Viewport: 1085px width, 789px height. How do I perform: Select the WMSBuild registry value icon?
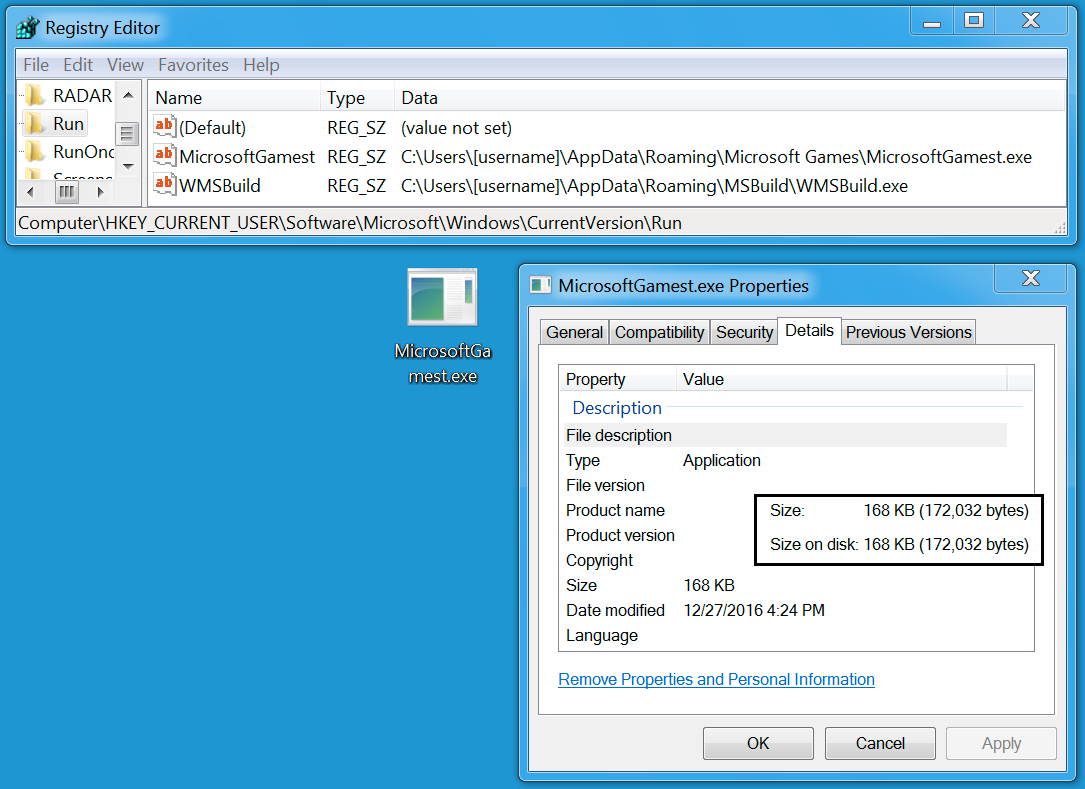coord(164,185)
